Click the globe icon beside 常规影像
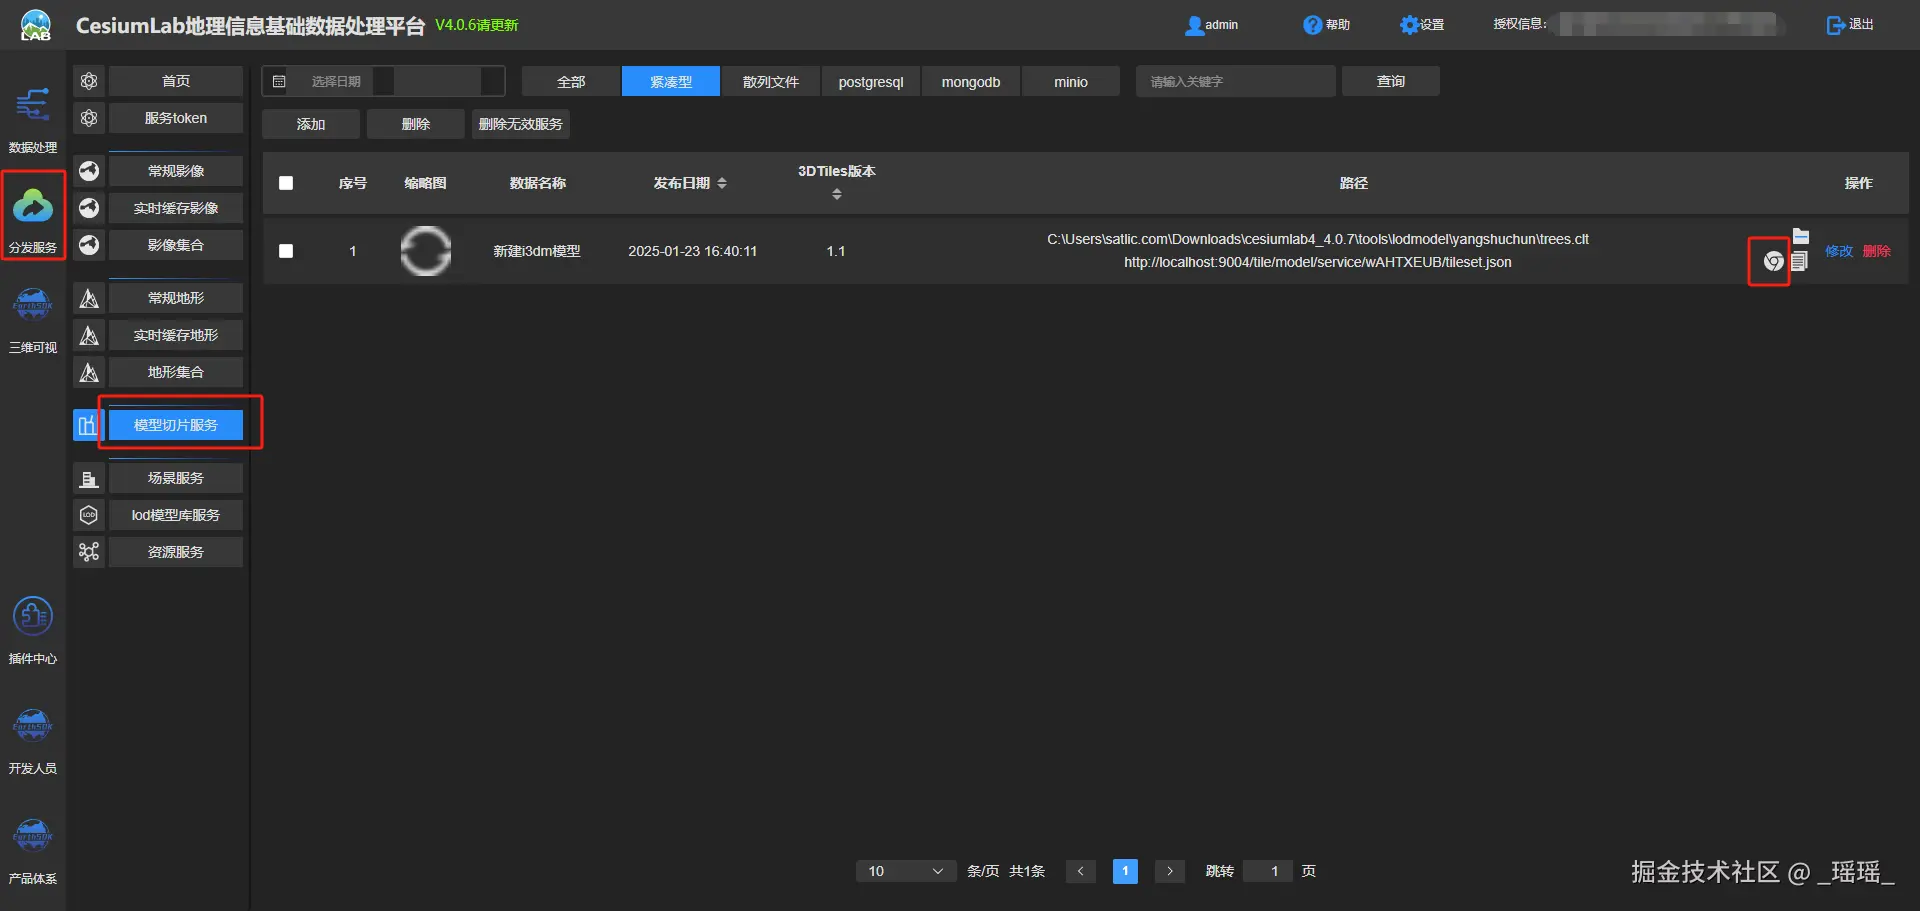The width and height of the screenshot is (1920, 911). click(89, 171)
